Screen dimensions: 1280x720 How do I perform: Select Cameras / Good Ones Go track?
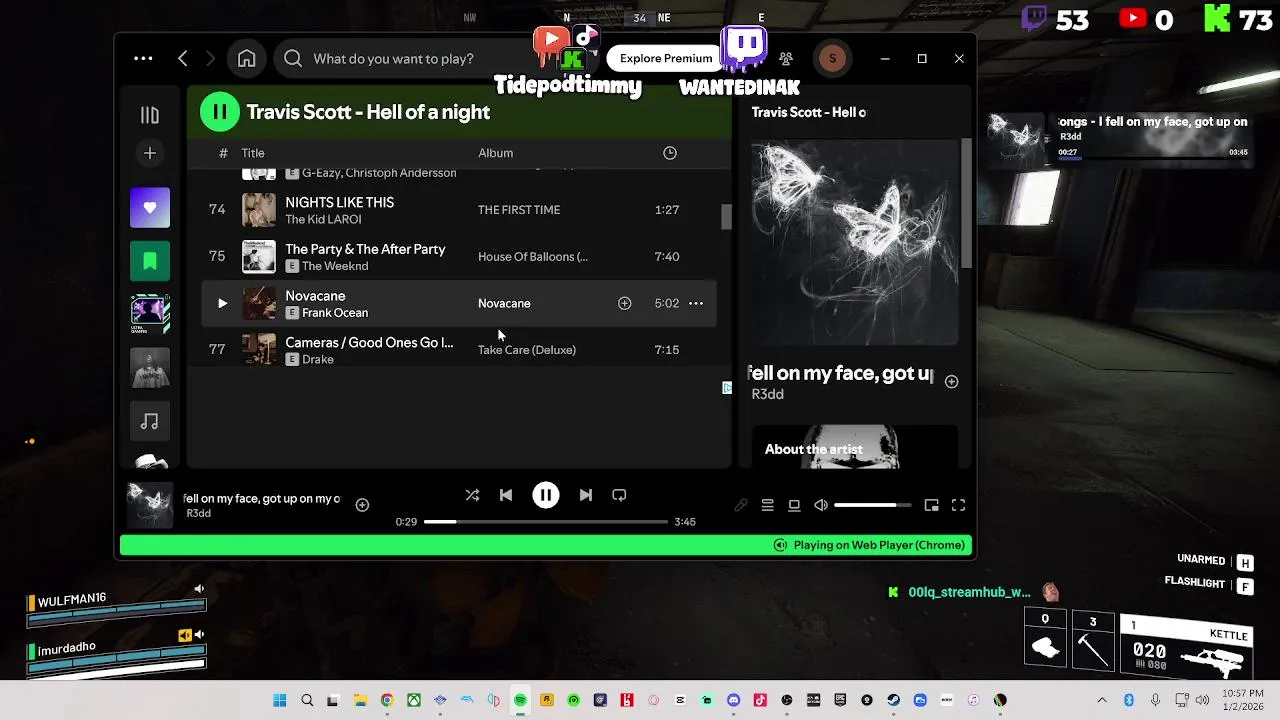tap(369, 342)
